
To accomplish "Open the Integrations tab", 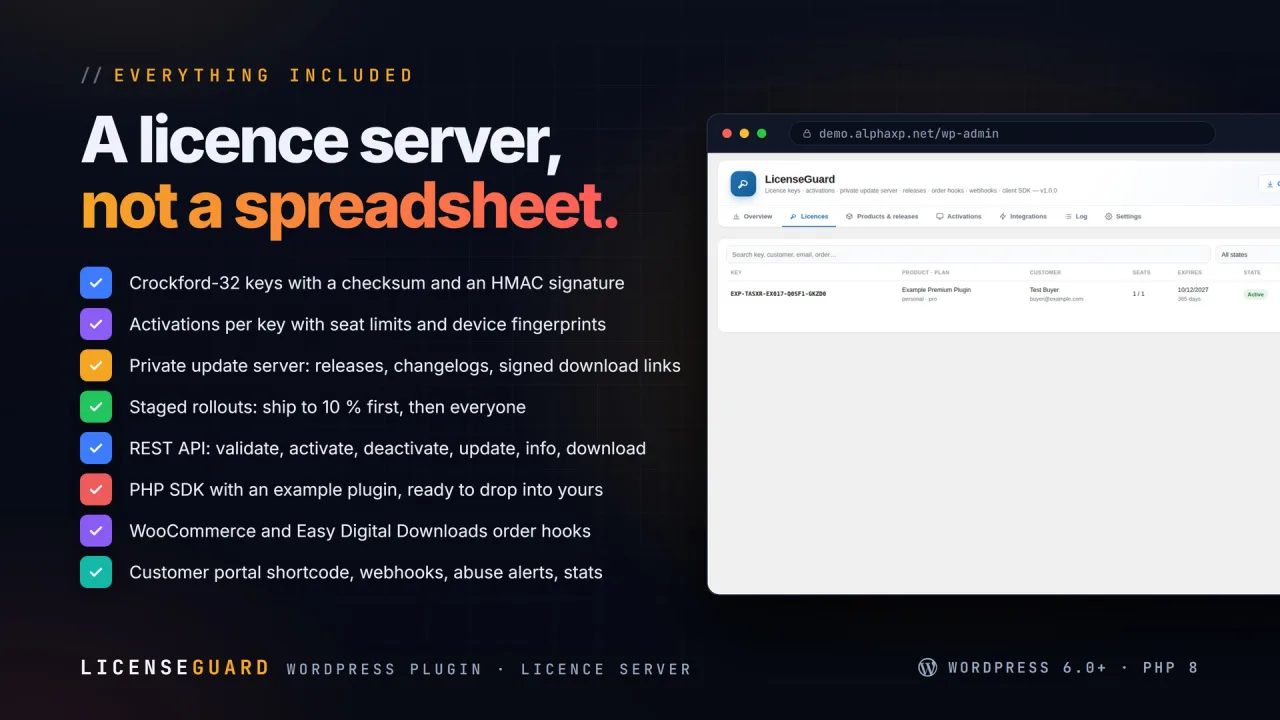I will tap(1023, 216).
